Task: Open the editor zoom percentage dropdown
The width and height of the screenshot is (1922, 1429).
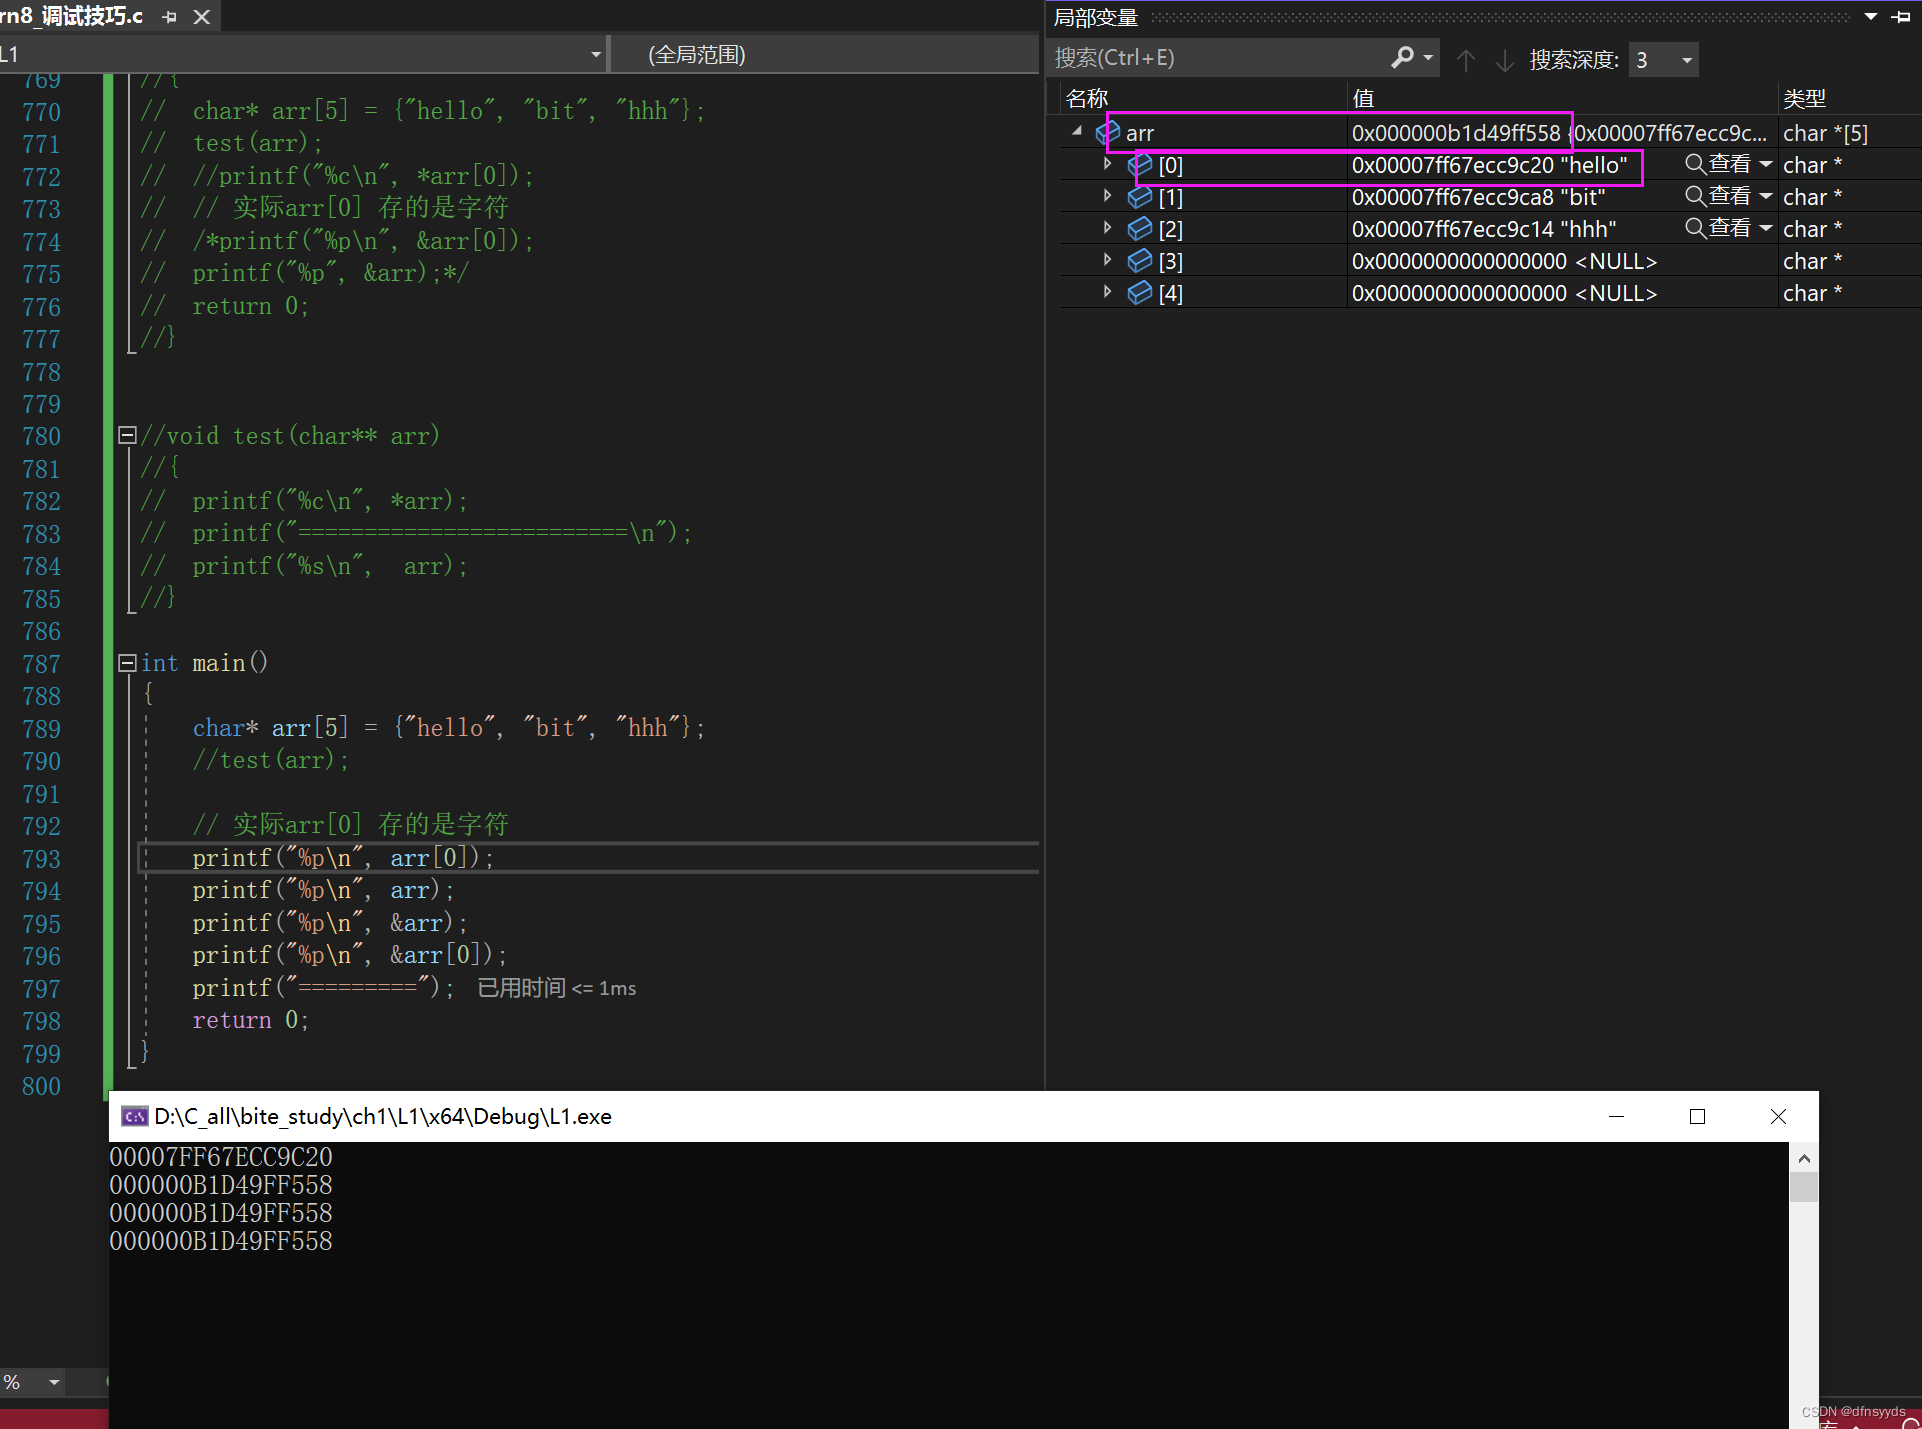Action: click(54, 1382)
